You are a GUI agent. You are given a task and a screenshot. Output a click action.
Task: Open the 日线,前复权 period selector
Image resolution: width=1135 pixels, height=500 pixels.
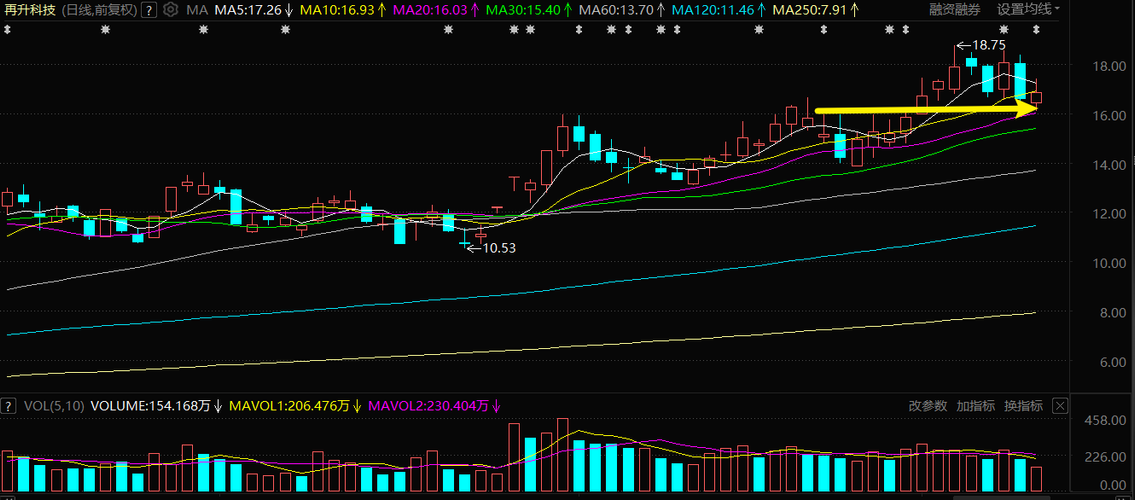click(98, 10)
